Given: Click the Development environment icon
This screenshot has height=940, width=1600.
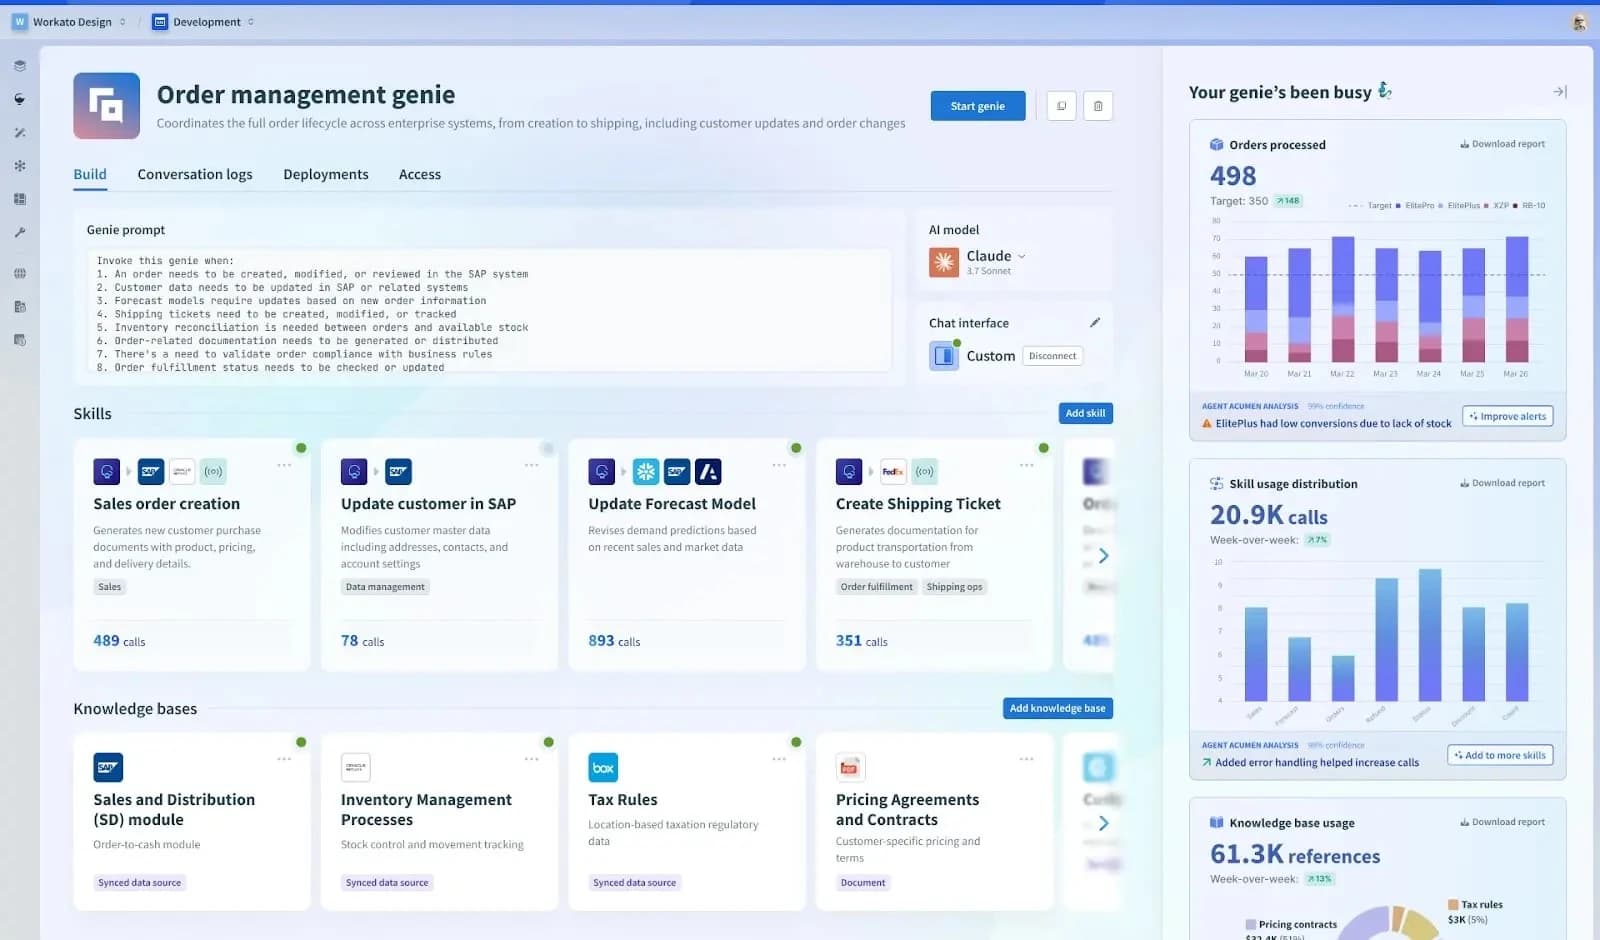Looking at the screenshot, I should 160,21.
